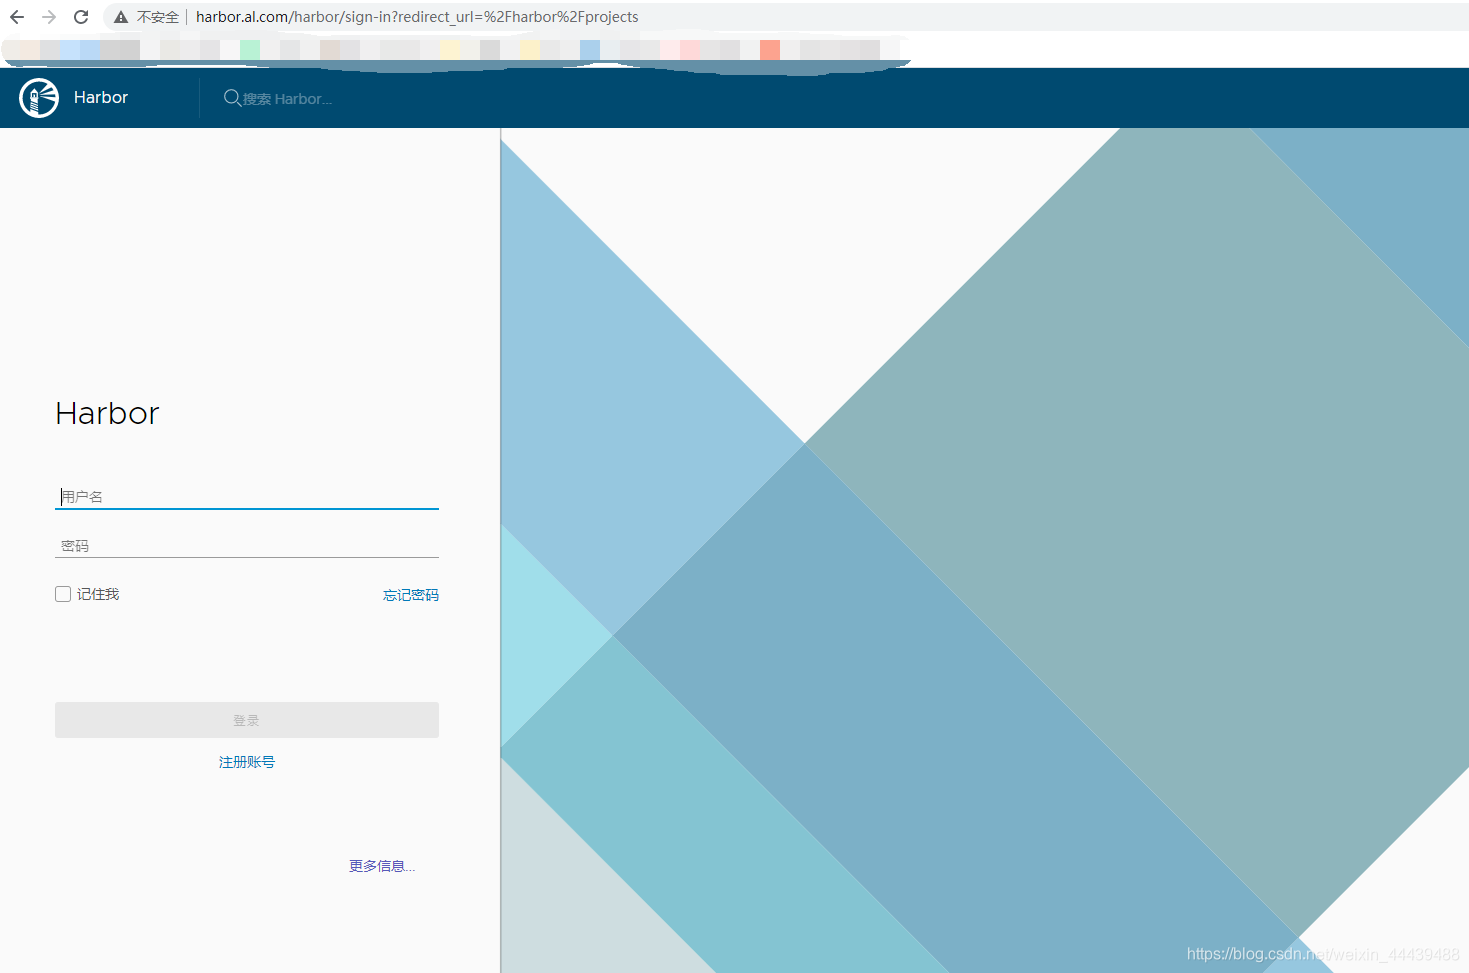Click the Harbor title in header bar
The height and width of the screenshot is (973, 1469).
101,97
